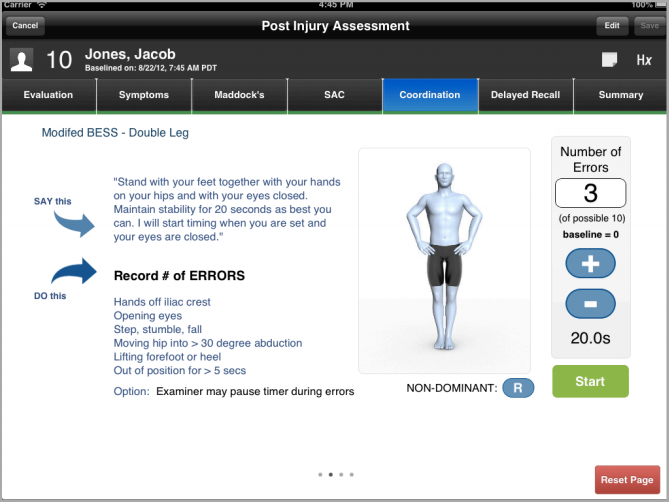Tap the 'baseline = 0' label

[591, 235]
